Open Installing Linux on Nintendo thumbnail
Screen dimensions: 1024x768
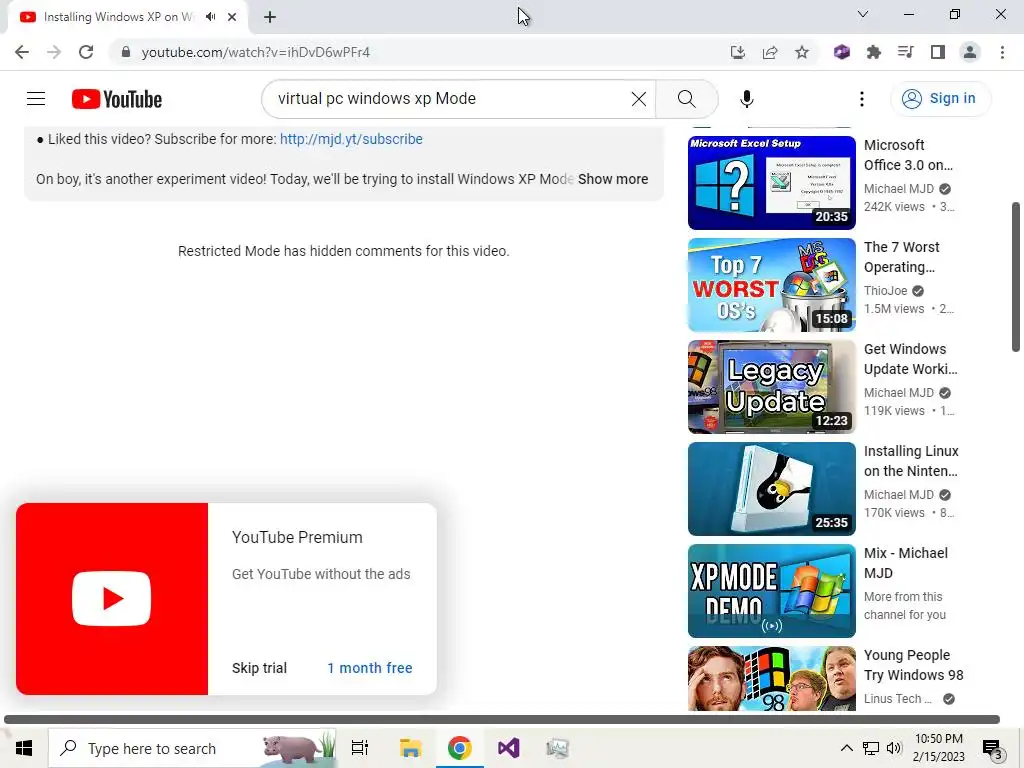coord(771,488)
